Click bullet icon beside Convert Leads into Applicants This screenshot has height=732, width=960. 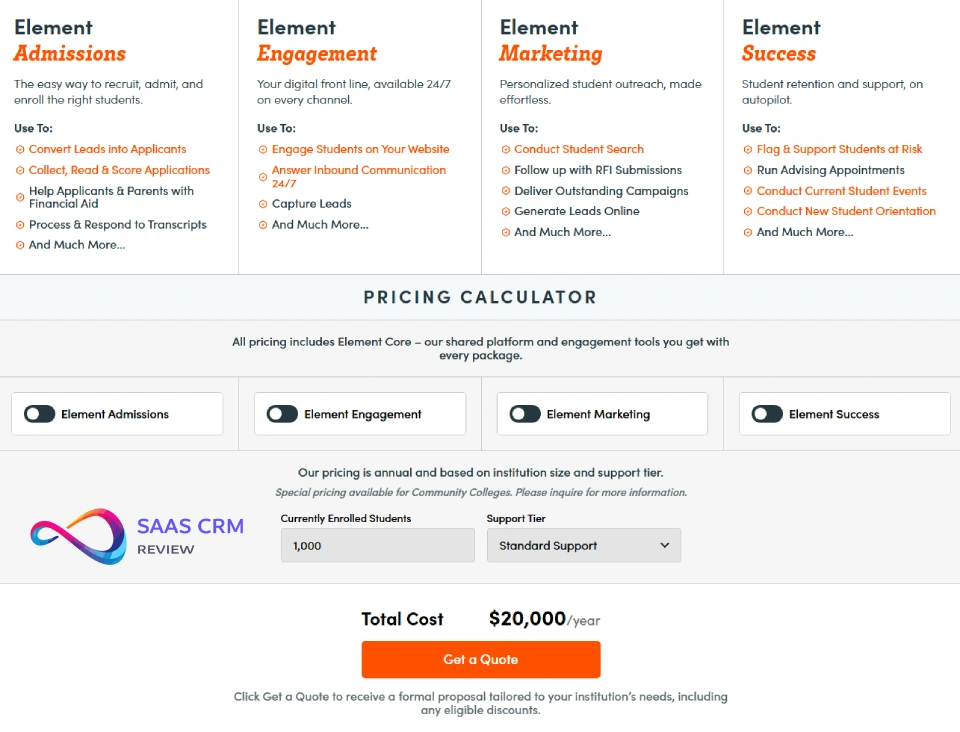pyautogui.click(x=20, y=150)
